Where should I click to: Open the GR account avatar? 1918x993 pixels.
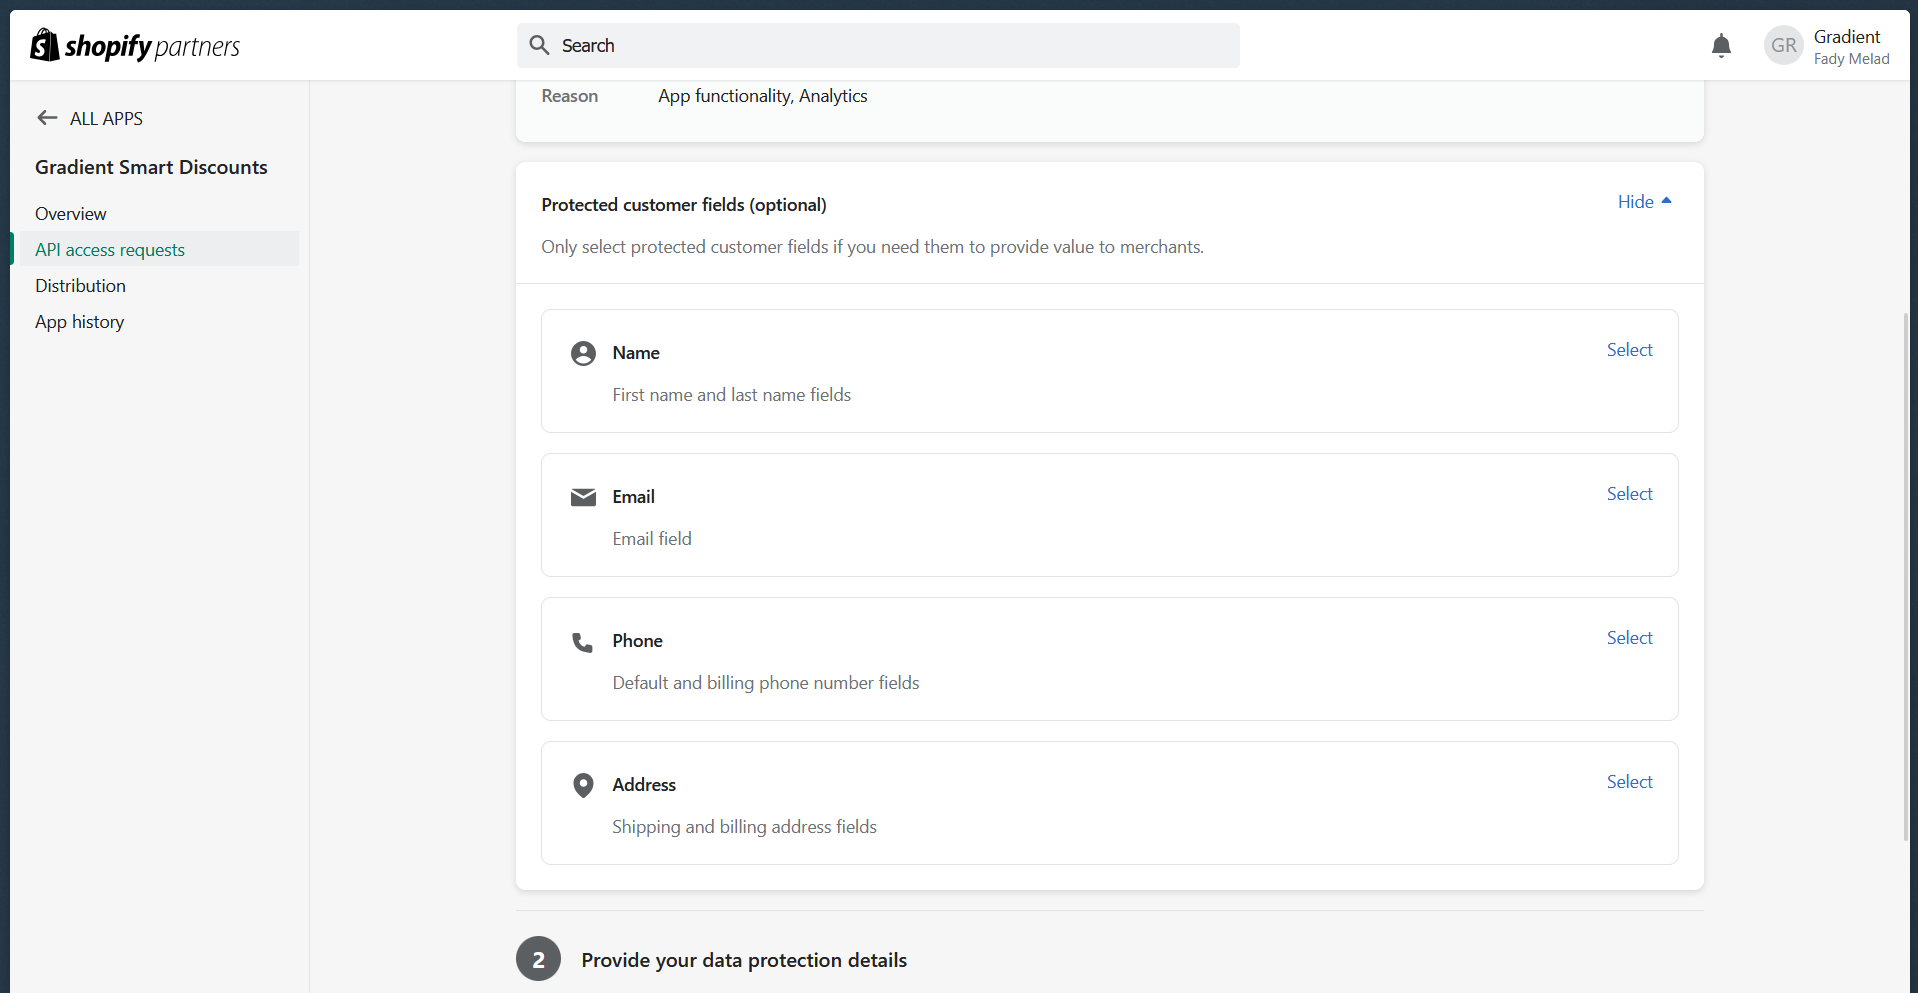tap(1783, 46)
